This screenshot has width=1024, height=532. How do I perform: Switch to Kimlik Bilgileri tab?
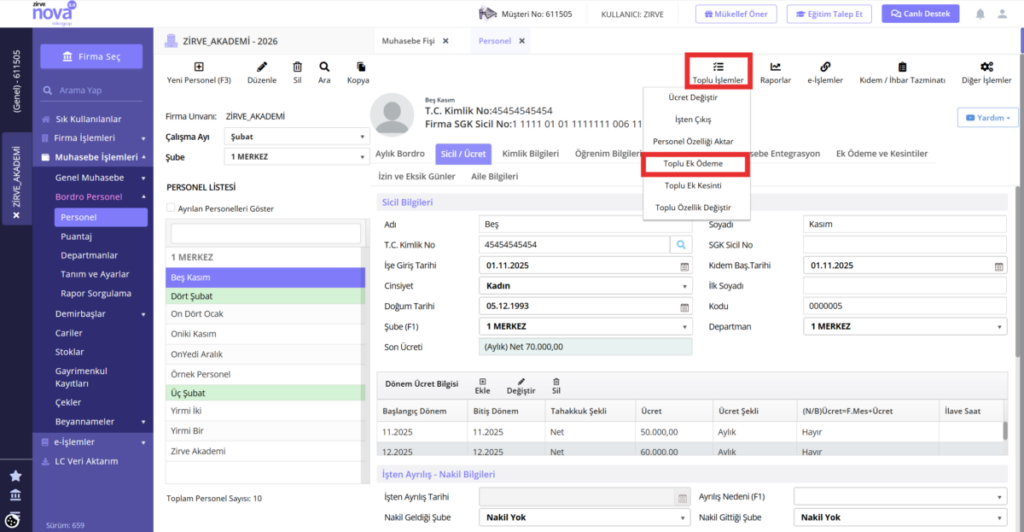(x=530, y=153)
